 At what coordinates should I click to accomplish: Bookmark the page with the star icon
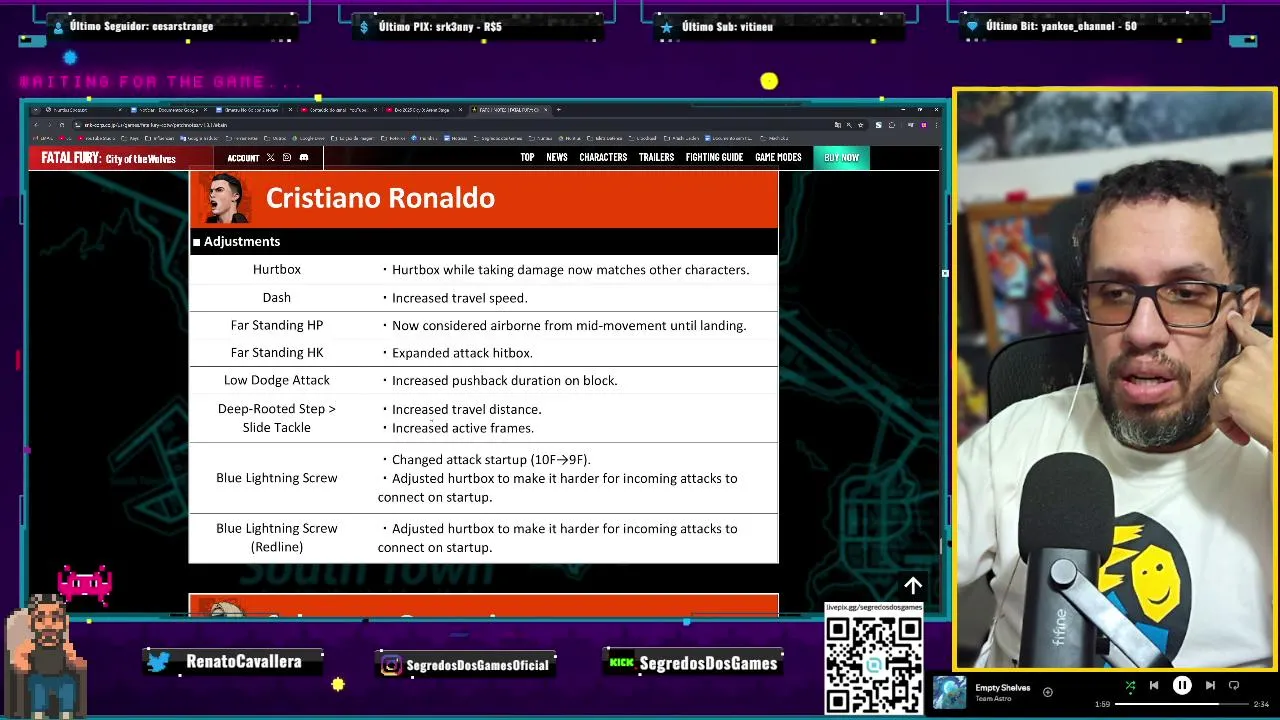[x=860, y=125]
